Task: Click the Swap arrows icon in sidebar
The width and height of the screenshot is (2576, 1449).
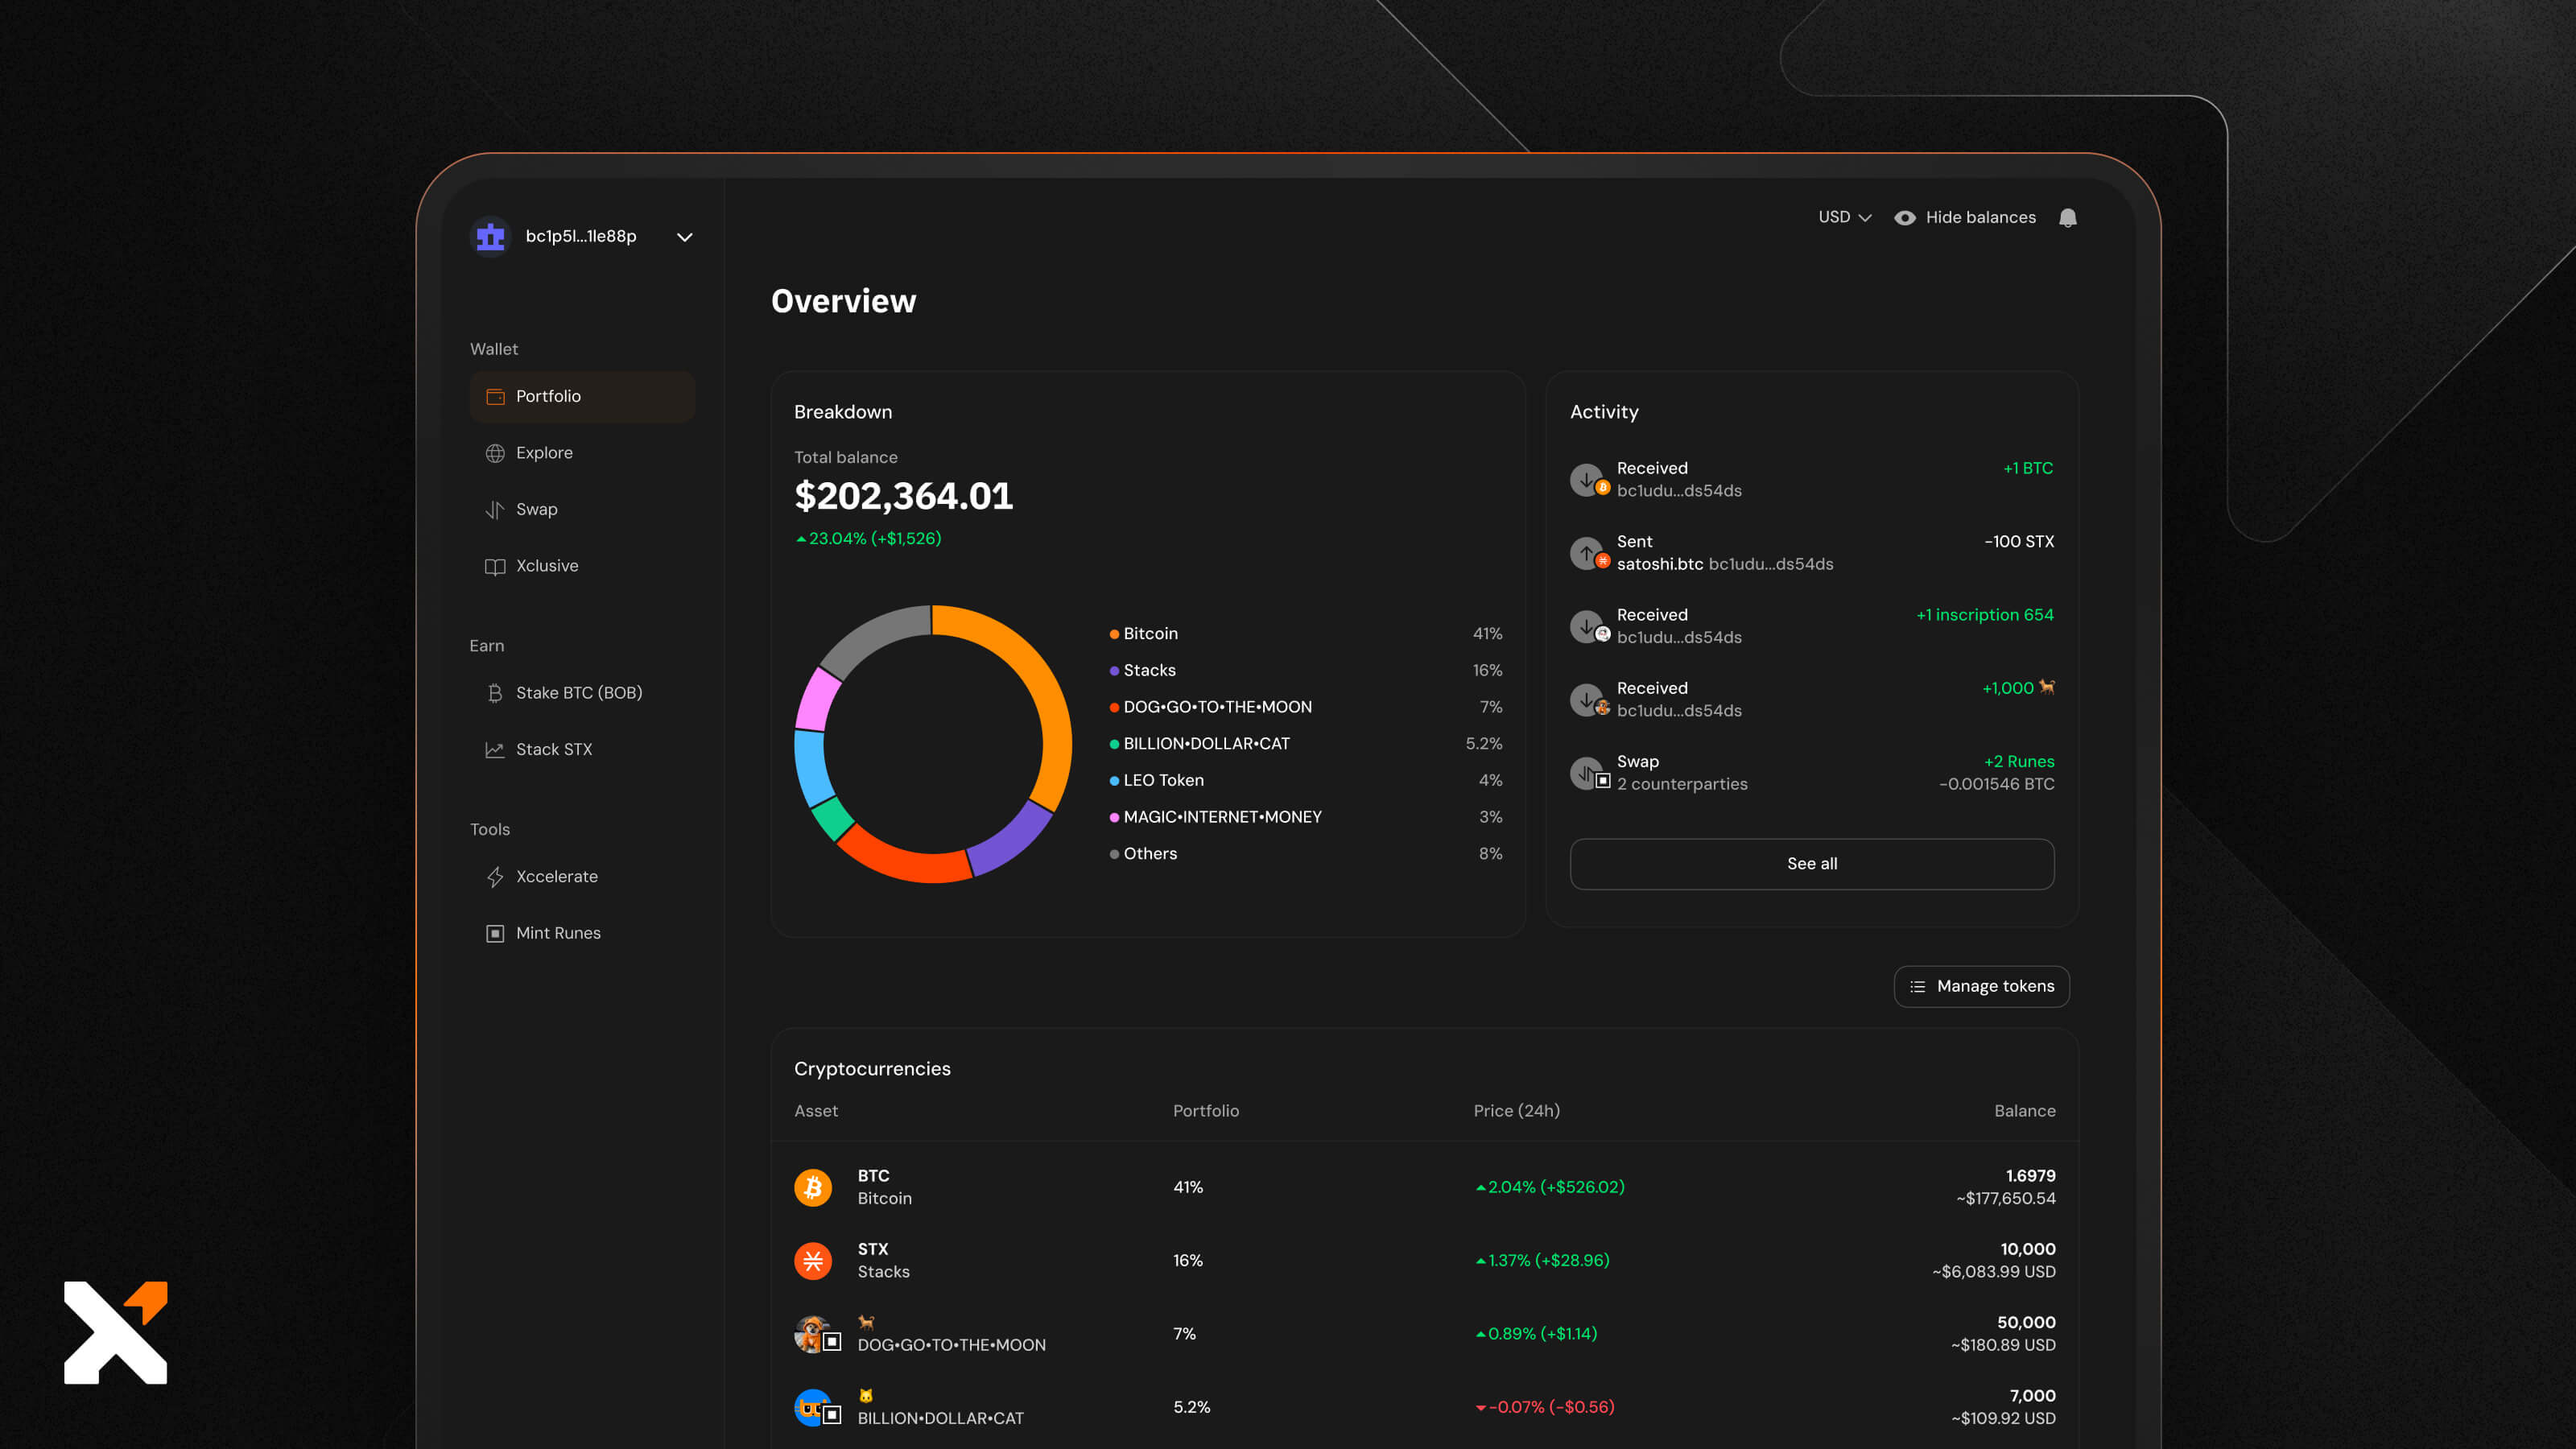Action: (x=495, y=510)
